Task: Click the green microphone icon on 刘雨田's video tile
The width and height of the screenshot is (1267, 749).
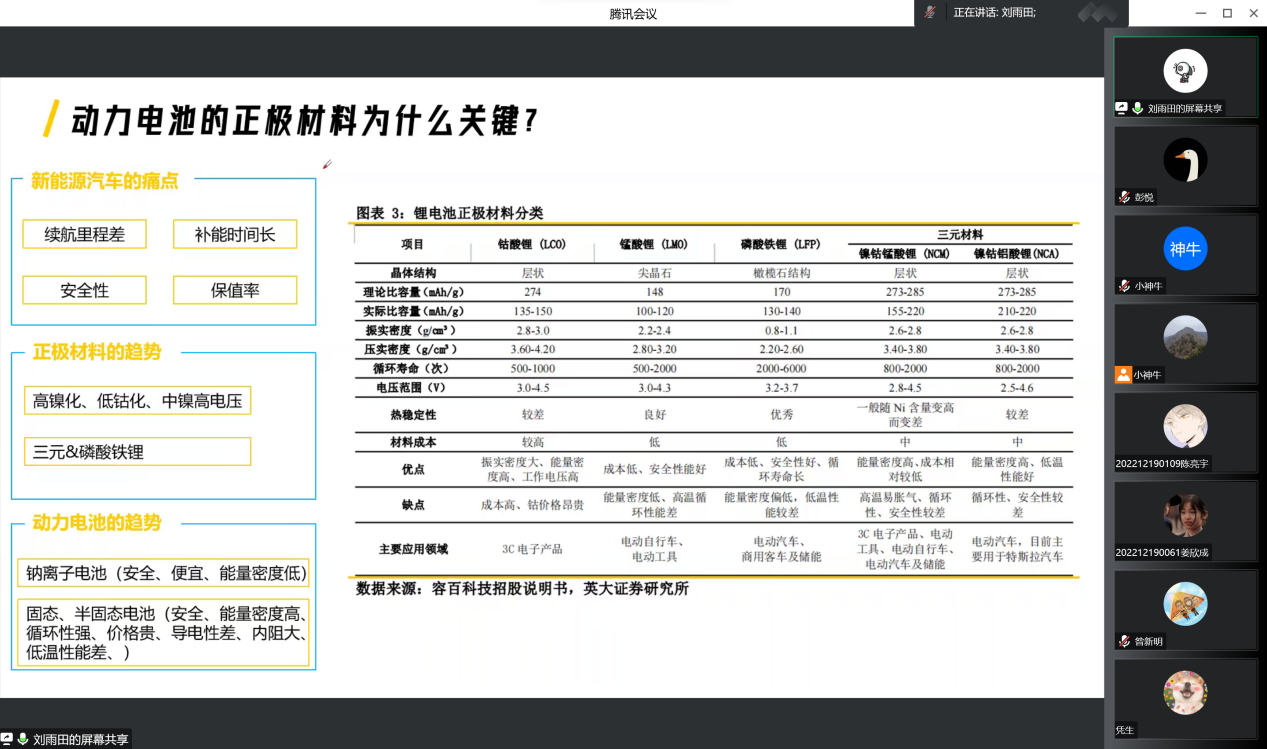Action: (x=1138, y=108)
